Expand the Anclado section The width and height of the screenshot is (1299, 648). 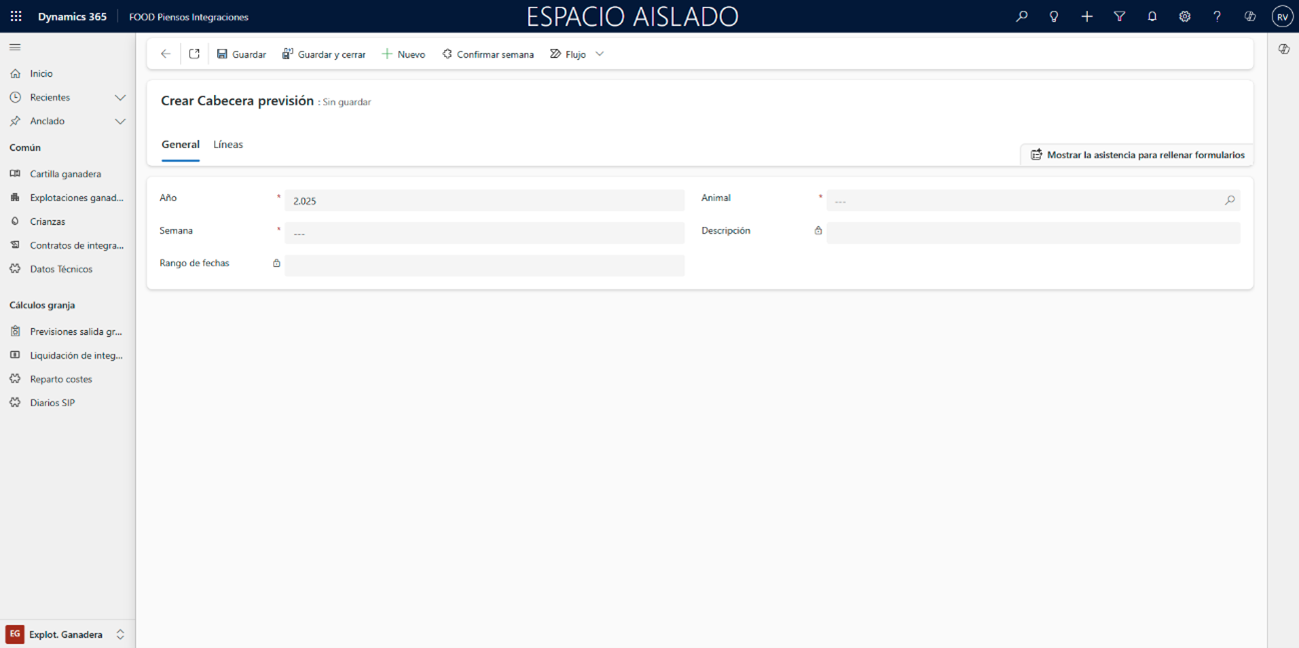point(120,121)
